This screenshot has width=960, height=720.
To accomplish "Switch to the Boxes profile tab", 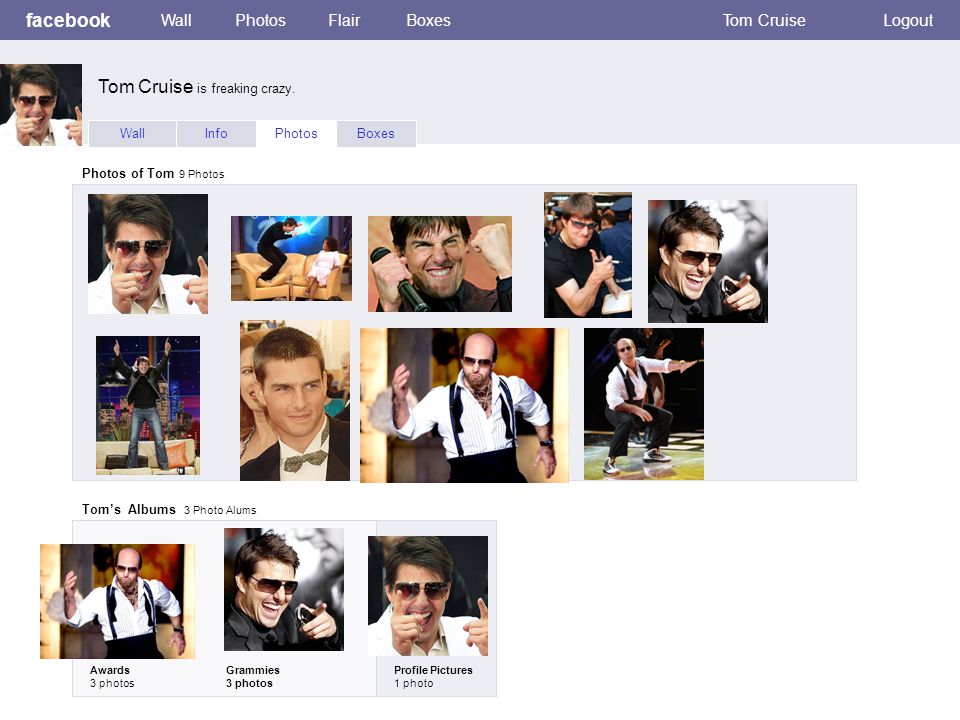I will point(376,133).
